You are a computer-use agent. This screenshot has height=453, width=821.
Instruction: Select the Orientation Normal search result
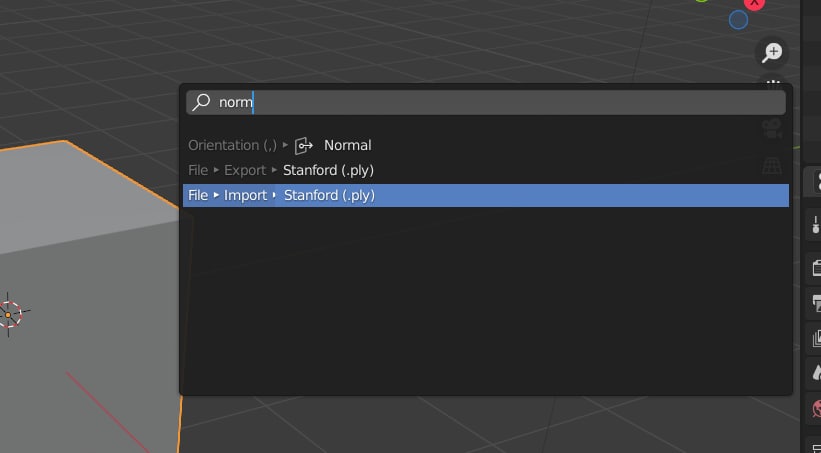click(x=485, y=145)
